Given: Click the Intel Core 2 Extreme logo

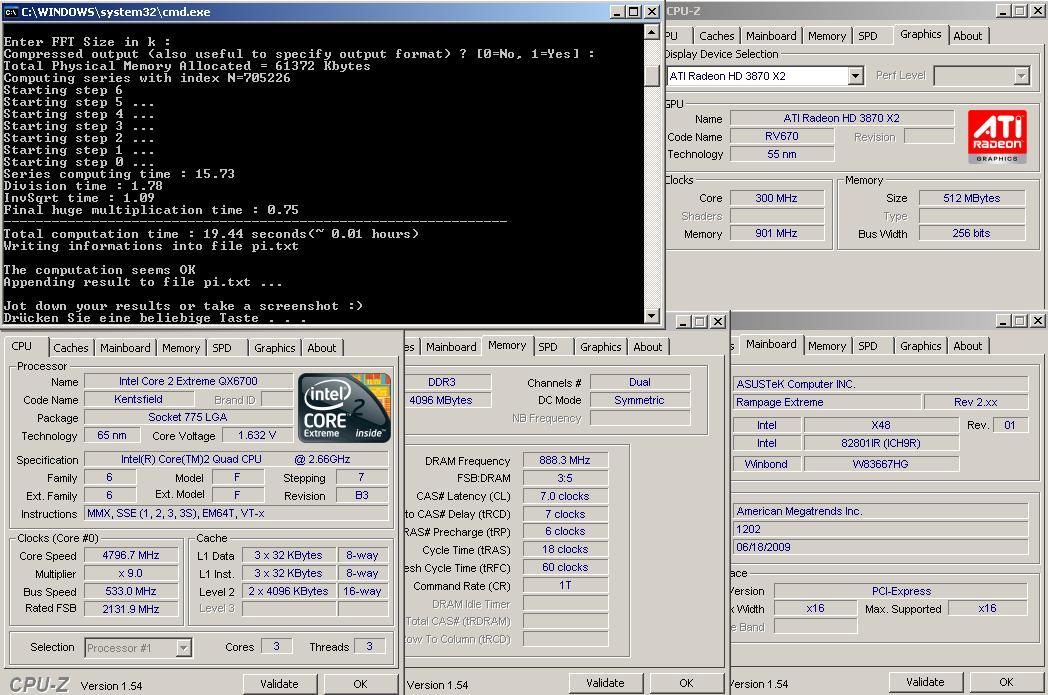Looking at the screenshot, I should pos(344,408).
